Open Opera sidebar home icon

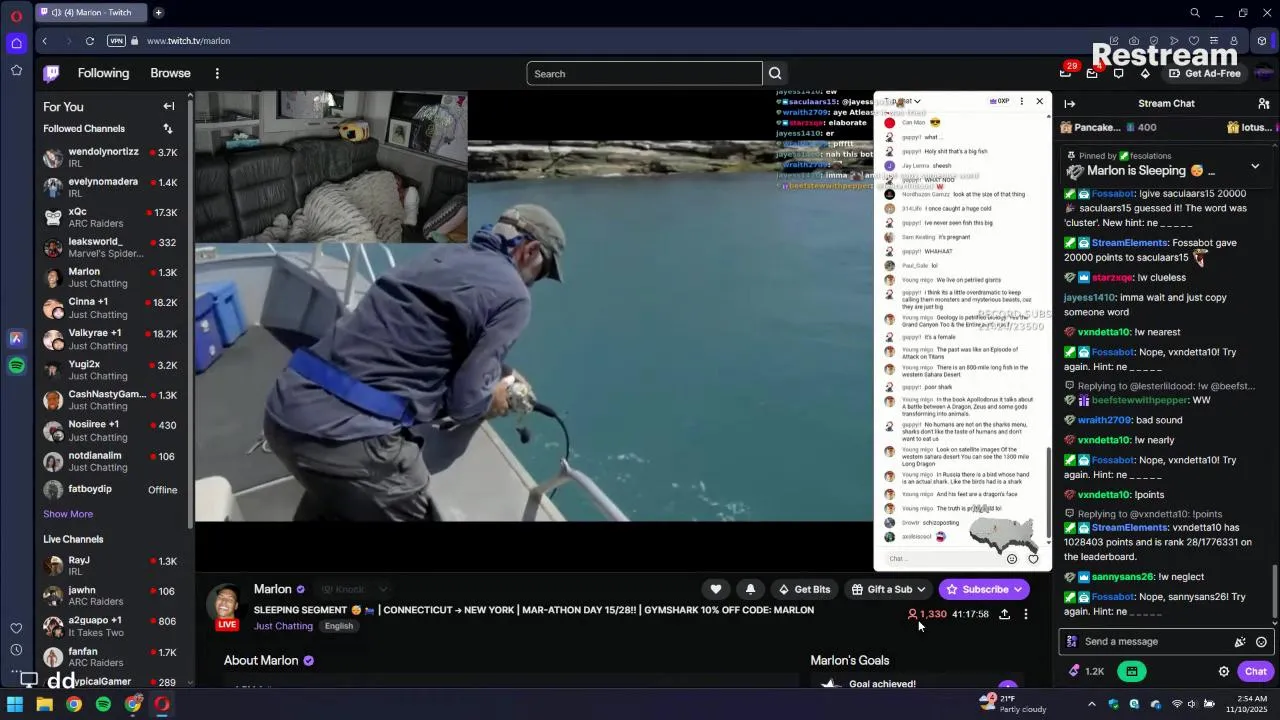[16, 43]
